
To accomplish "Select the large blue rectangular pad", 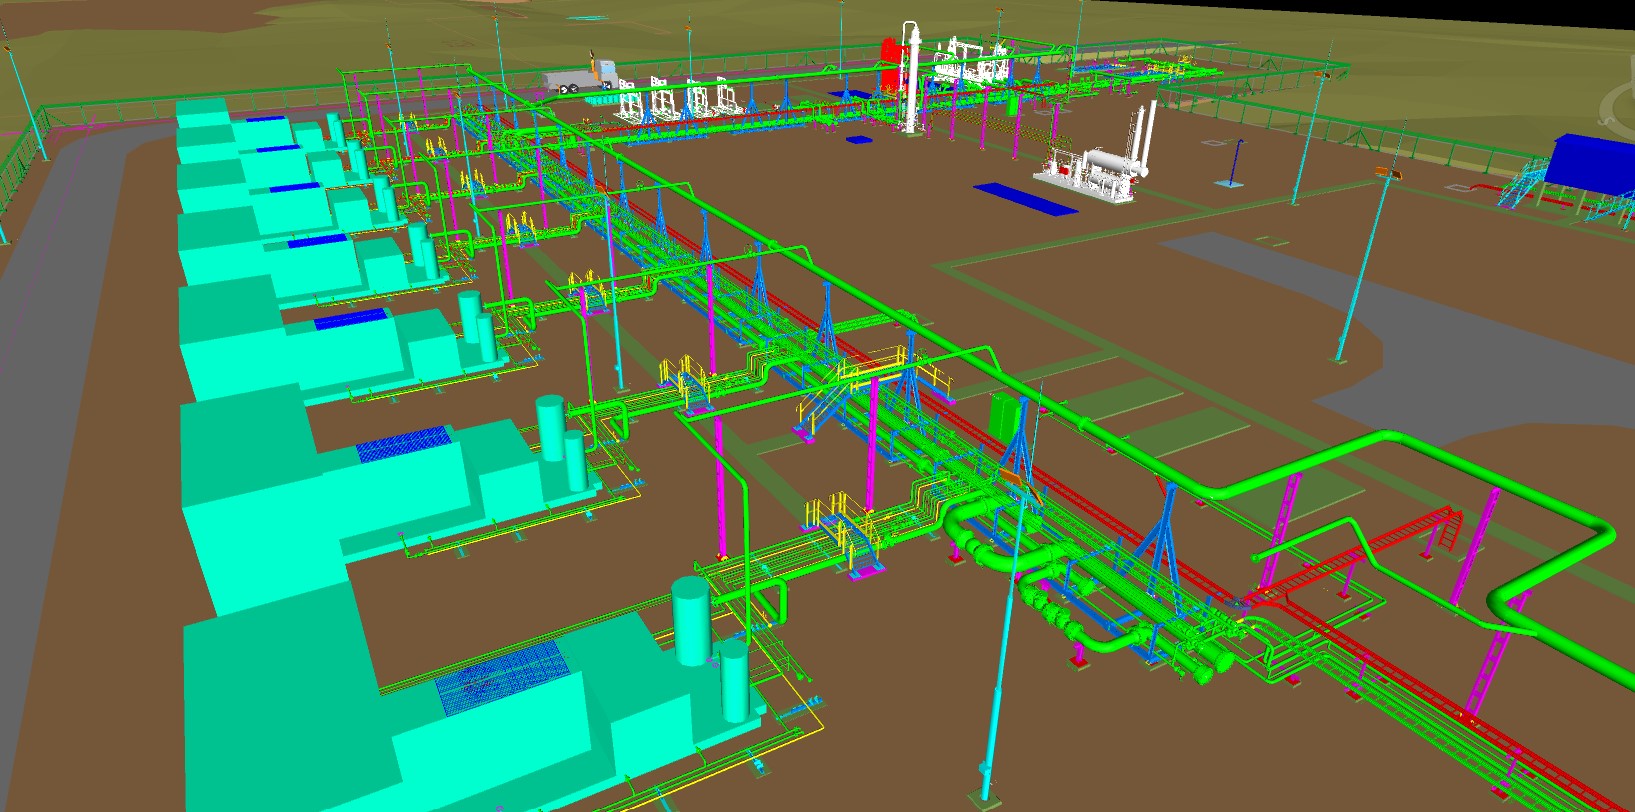I will tap(1024, 198).
